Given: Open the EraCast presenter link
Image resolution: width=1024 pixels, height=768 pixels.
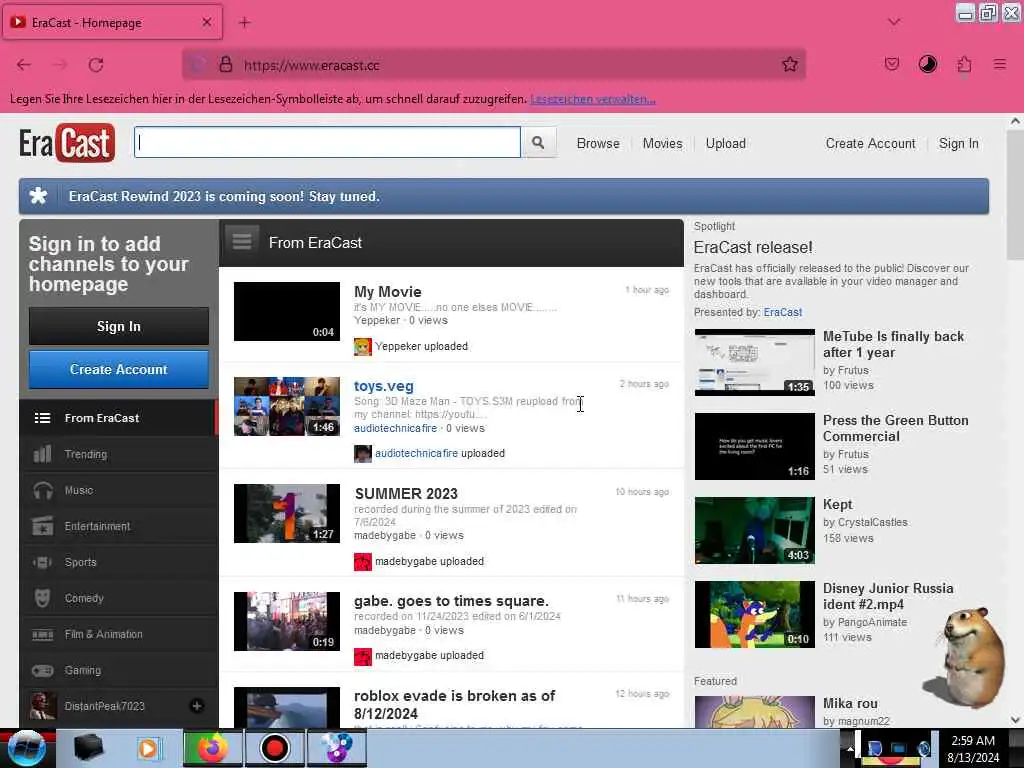Looking at the screenshot, I should click(x=782, y=312).
